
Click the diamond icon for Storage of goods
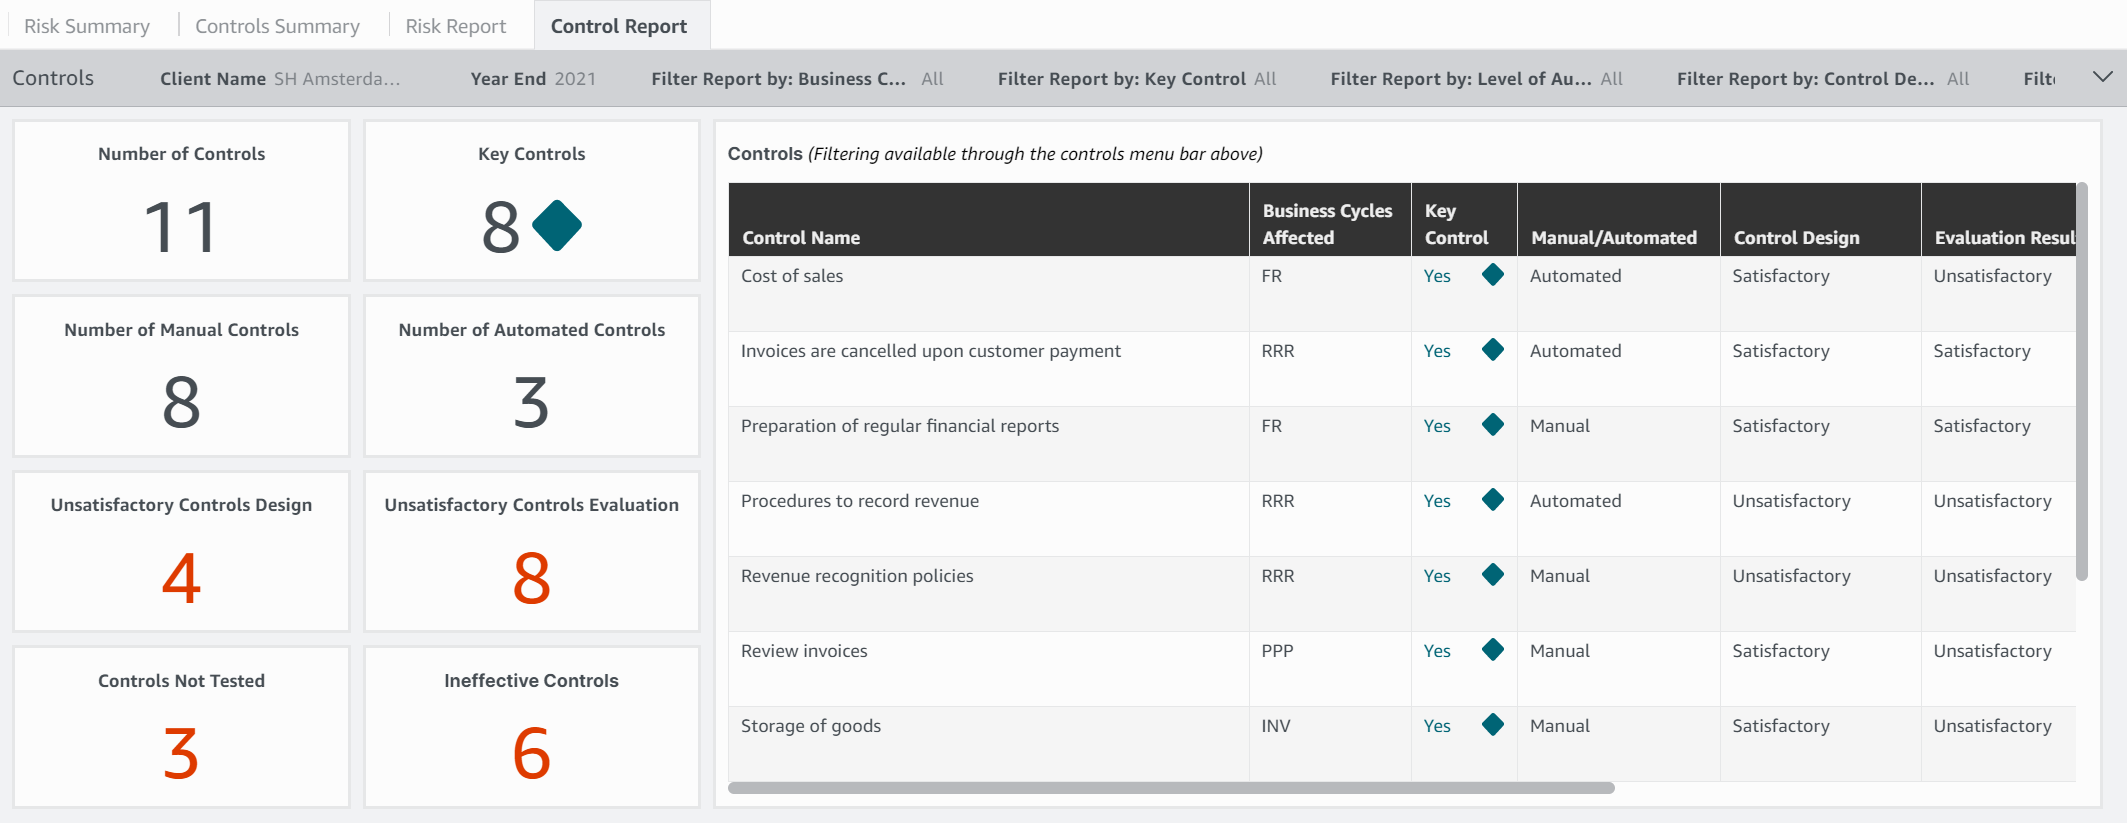pos(1492,725)
